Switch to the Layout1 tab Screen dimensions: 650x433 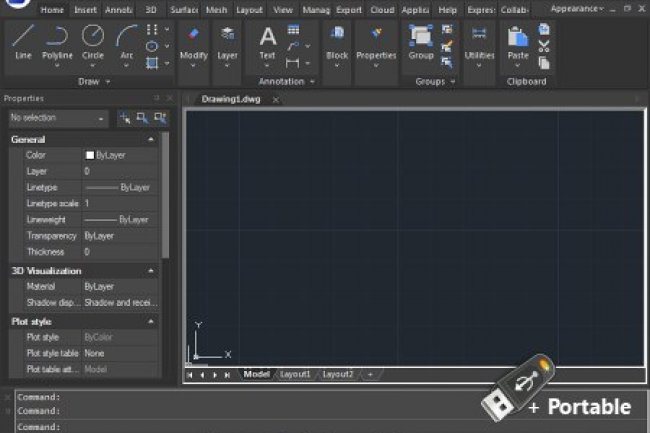coord(295,374)
